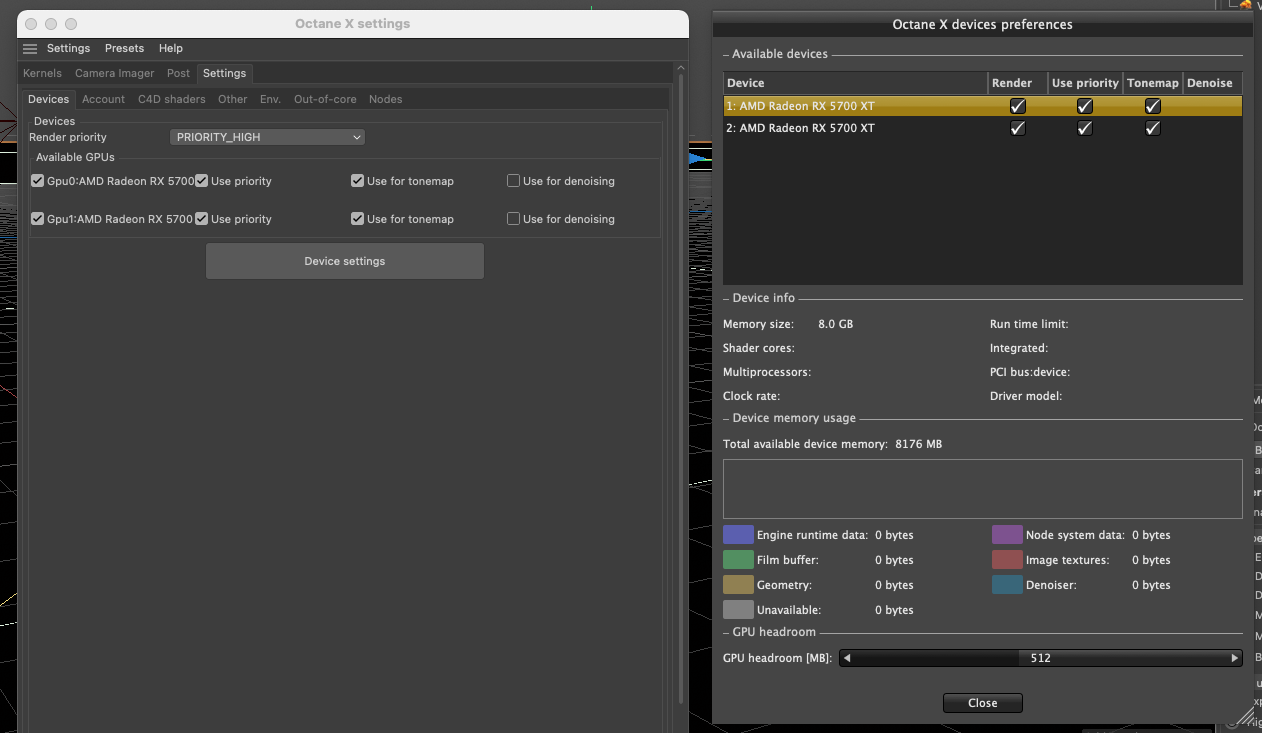Screen dimensions: 1262x733
Task: Toggle Use for tonemap for Gpu0
Action: point(357,181)
